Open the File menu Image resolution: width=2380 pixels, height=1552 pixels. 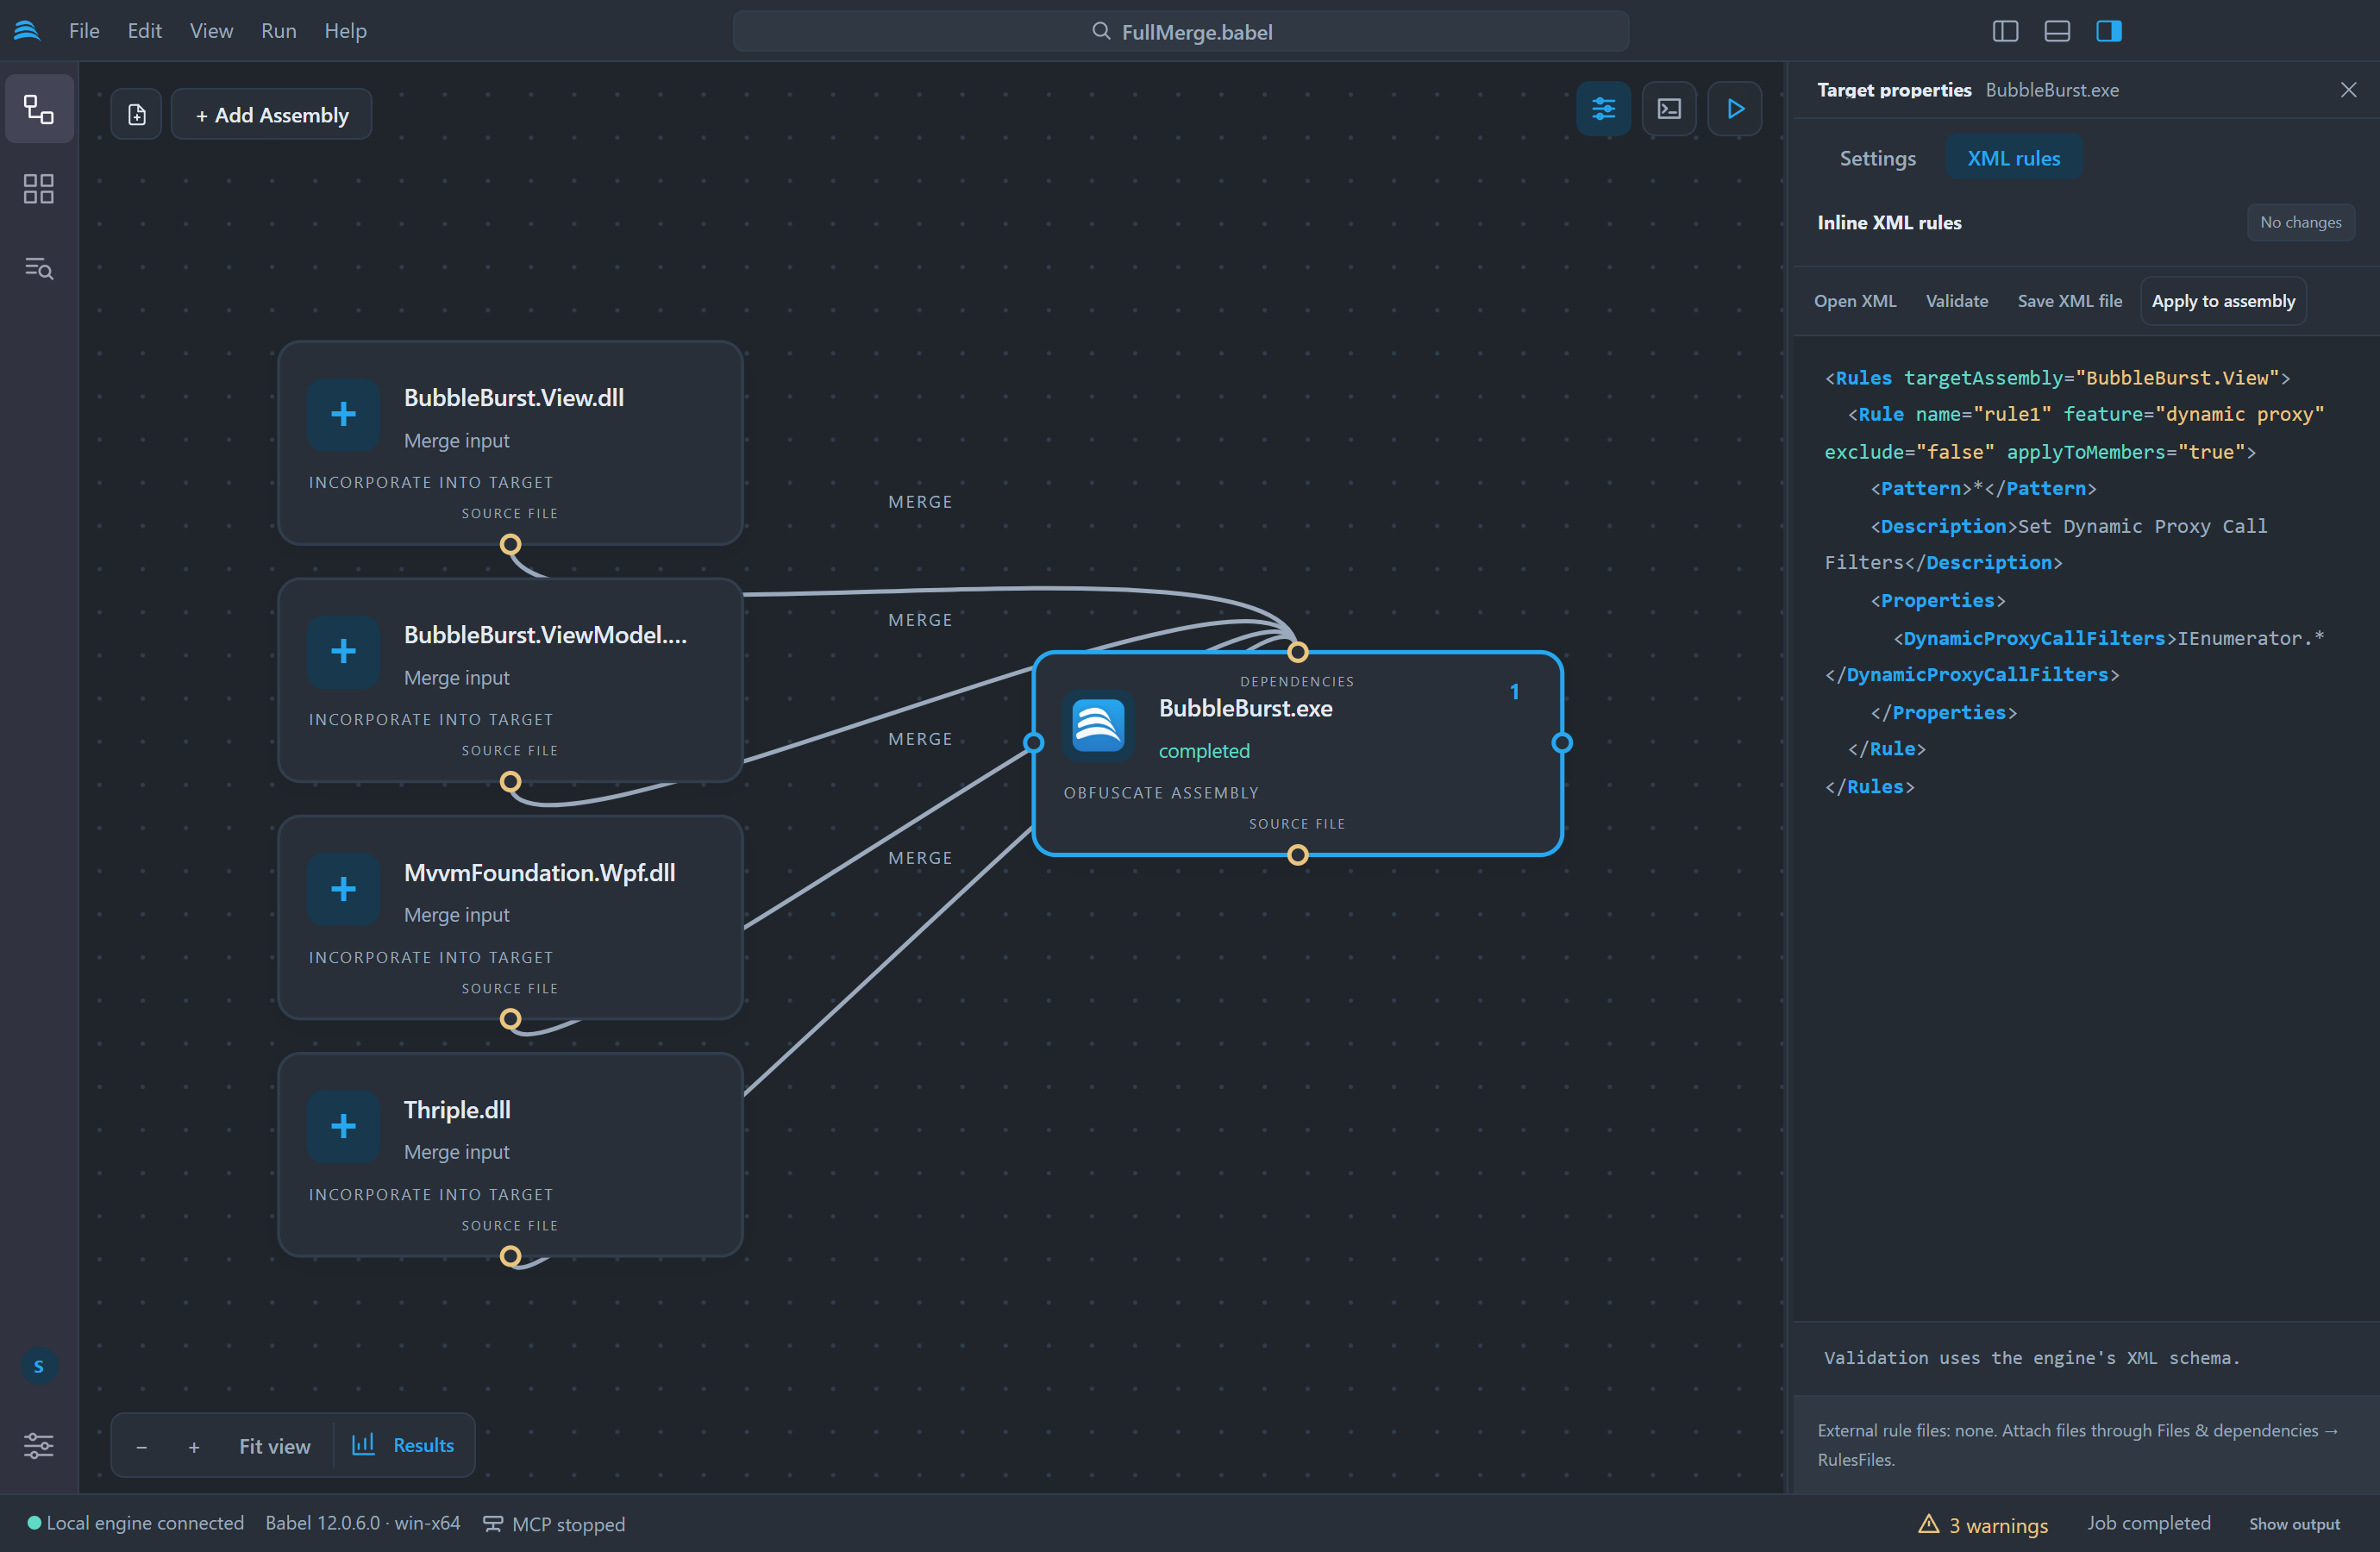pyautogui.click(x=84, y=31)
